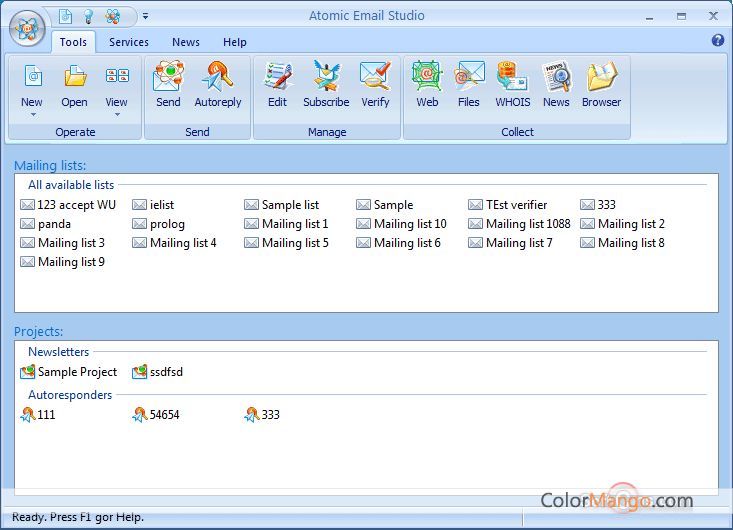Select the 'prolog' mailing list
This screenshot has width=733, height=530.
[x=158, y=224]
